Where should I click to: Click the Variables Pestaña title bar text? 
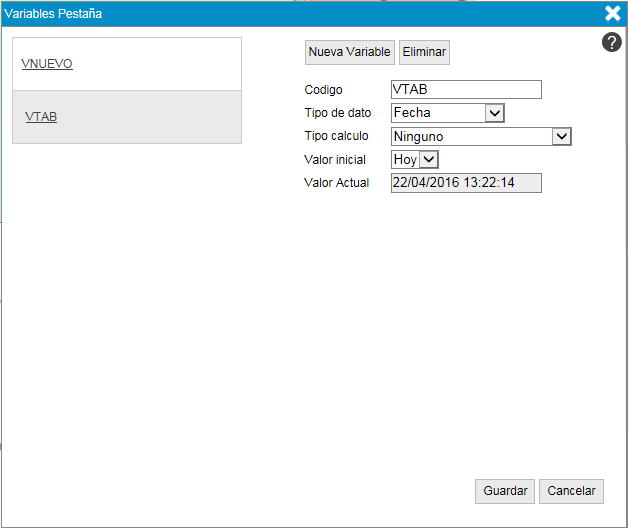tap(53, 14)
